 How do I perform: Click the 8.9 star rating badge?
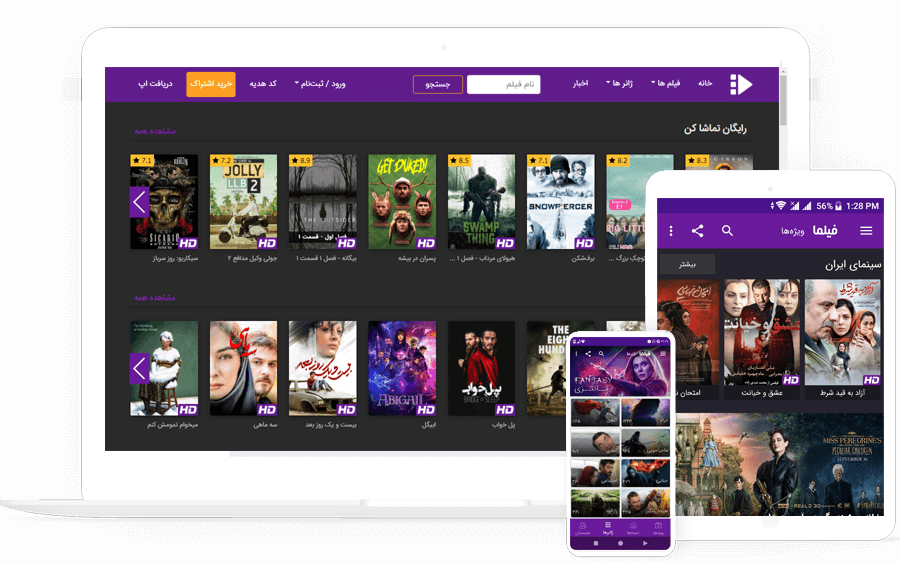(x=300, y=161)
